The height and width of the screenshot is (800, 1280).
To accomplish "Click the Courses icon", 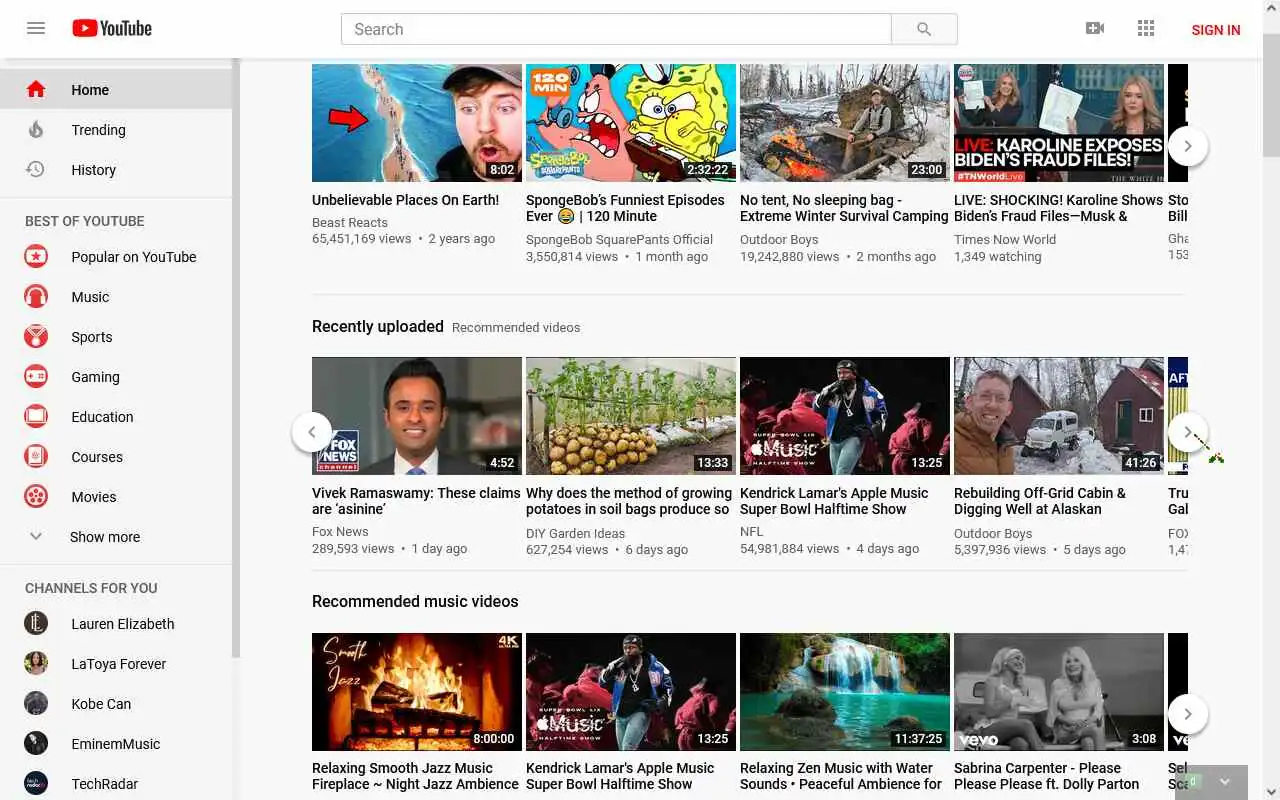I will pyautogui.click(x=36, y=457).
